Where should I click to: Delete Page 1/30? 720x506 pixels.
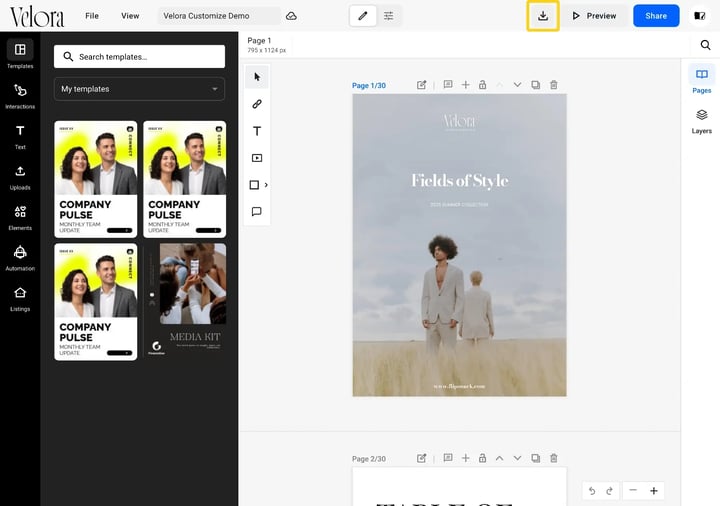click(554, 84)
